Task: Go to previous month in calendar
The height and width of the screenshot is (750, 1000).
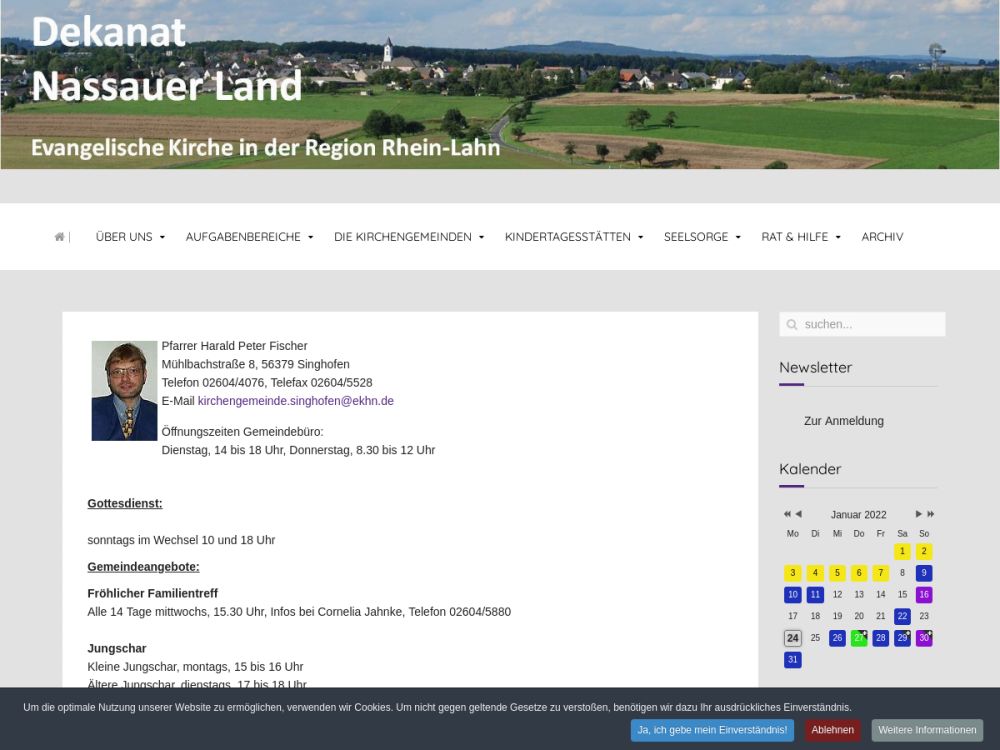Action: [x=798, y=514]
